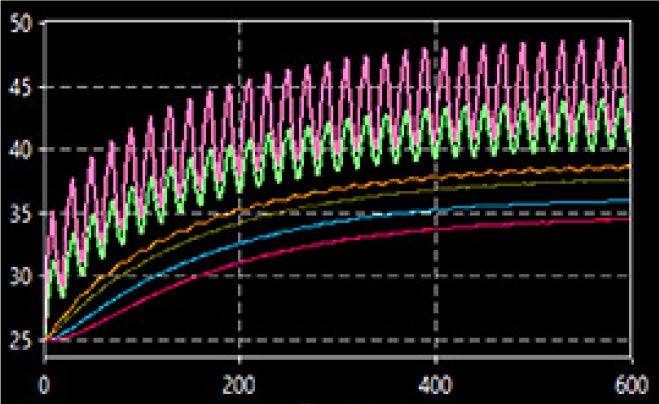Image resolution: width=659 pixels, height=404 pixels.
Task: Click the y-axis label 35
Action: [x=20, y=214]
